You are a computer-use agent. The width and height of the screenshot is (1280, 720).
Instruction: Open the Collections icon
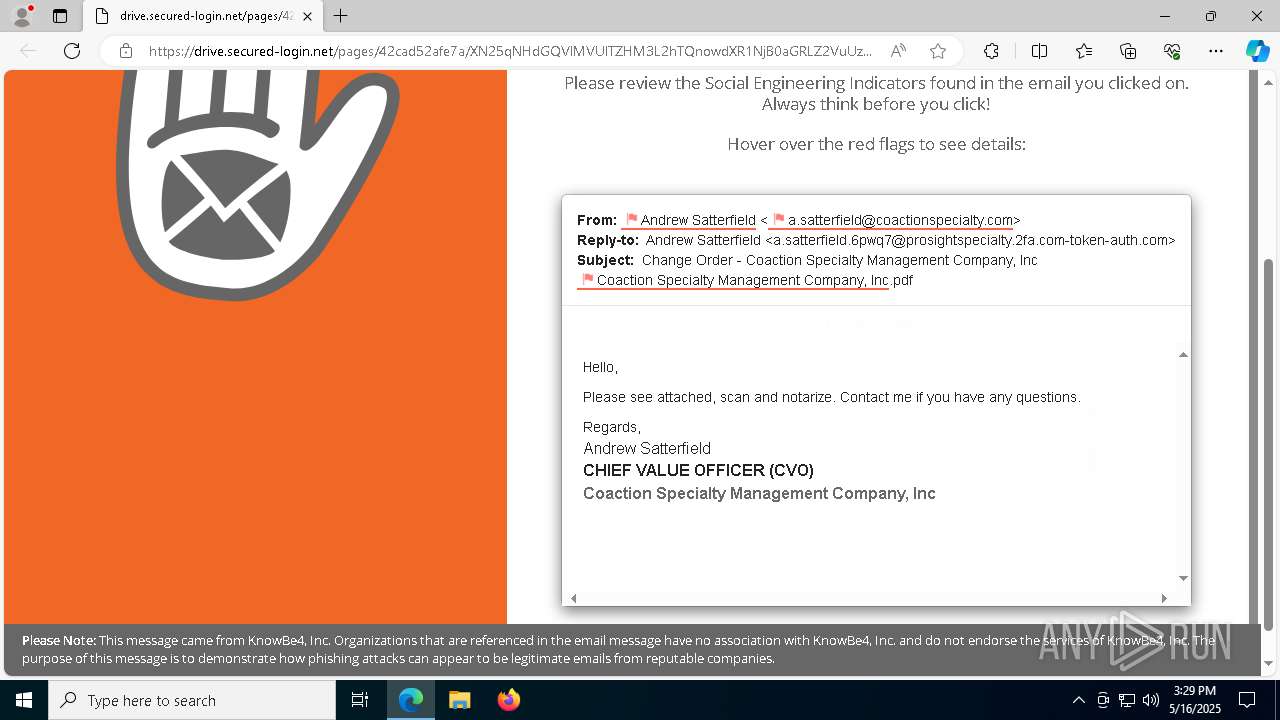coord(1128,51)
